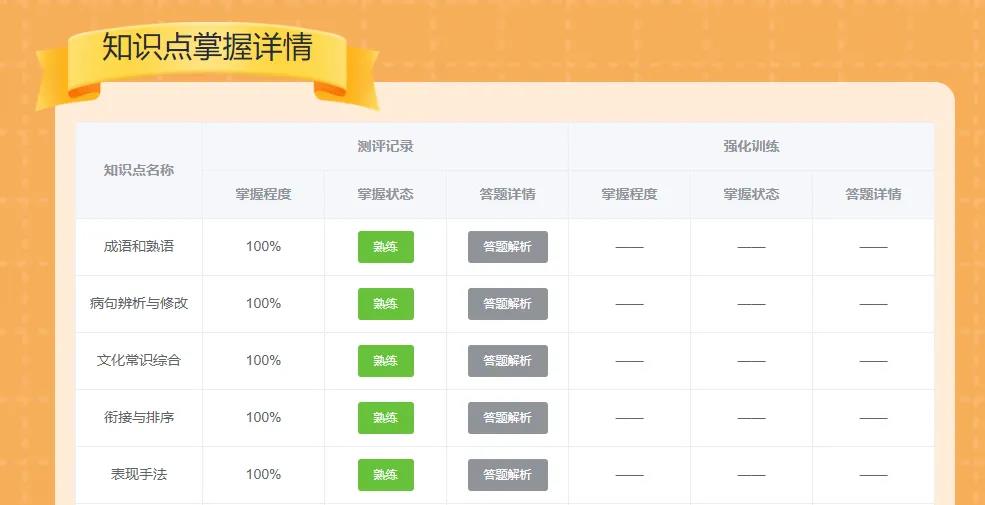Click the 知识点名称 column header
Image resolution: width=985 pixels, height=505 pixels.
[x=139, y=170]
